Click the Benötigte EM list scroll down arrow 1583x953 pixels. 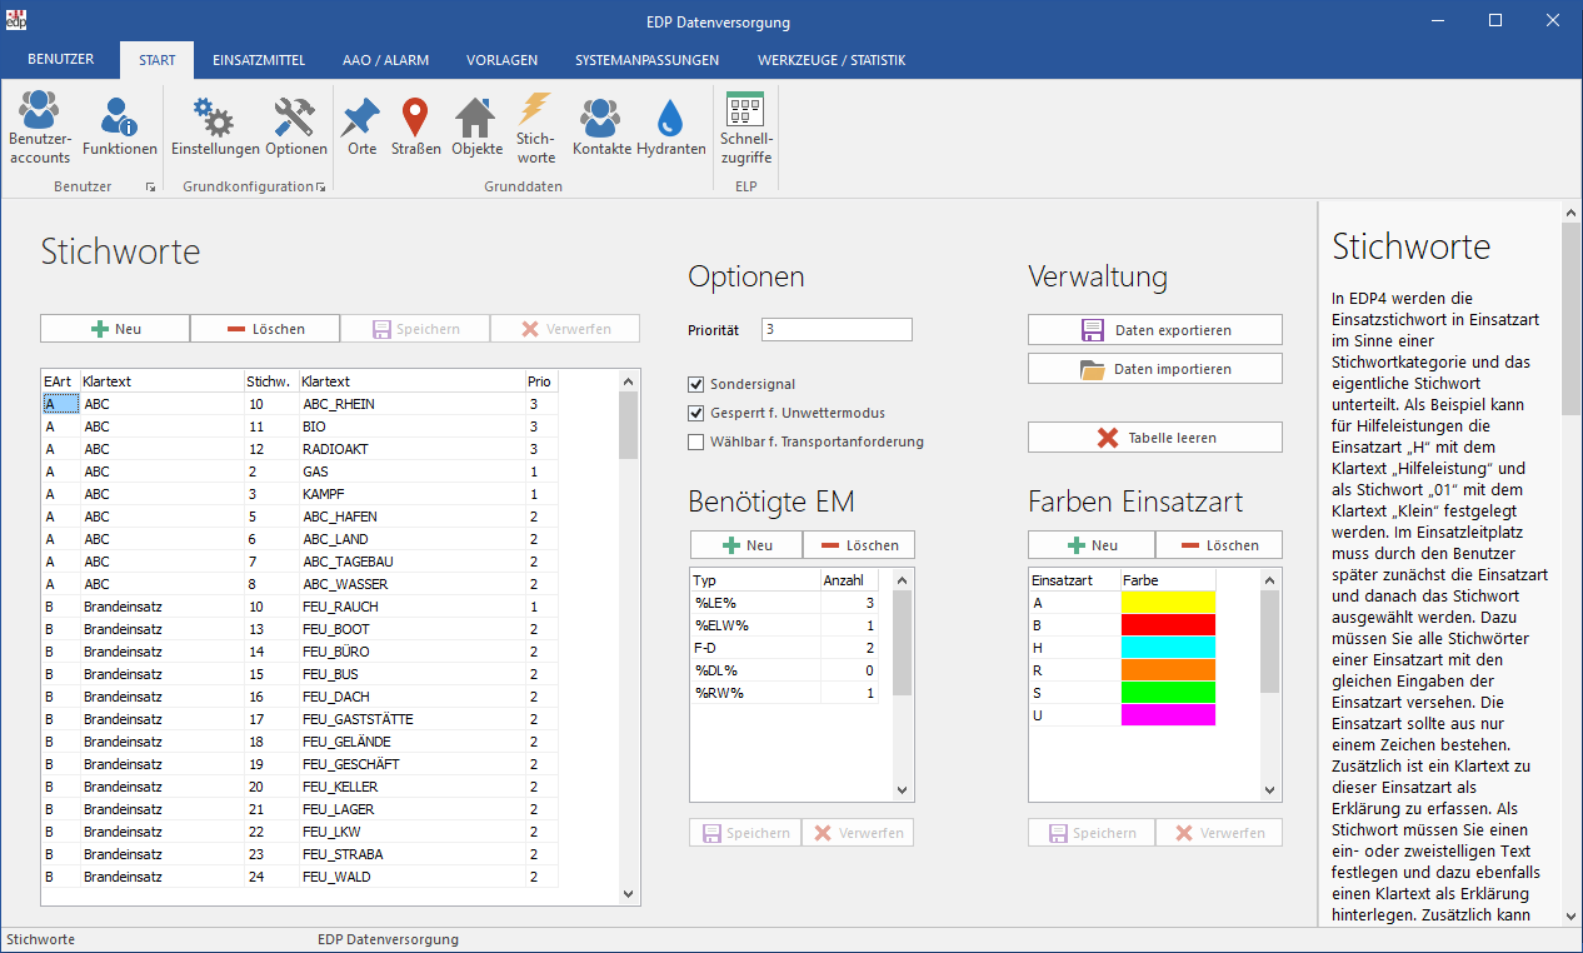click(x=902, y=790)
